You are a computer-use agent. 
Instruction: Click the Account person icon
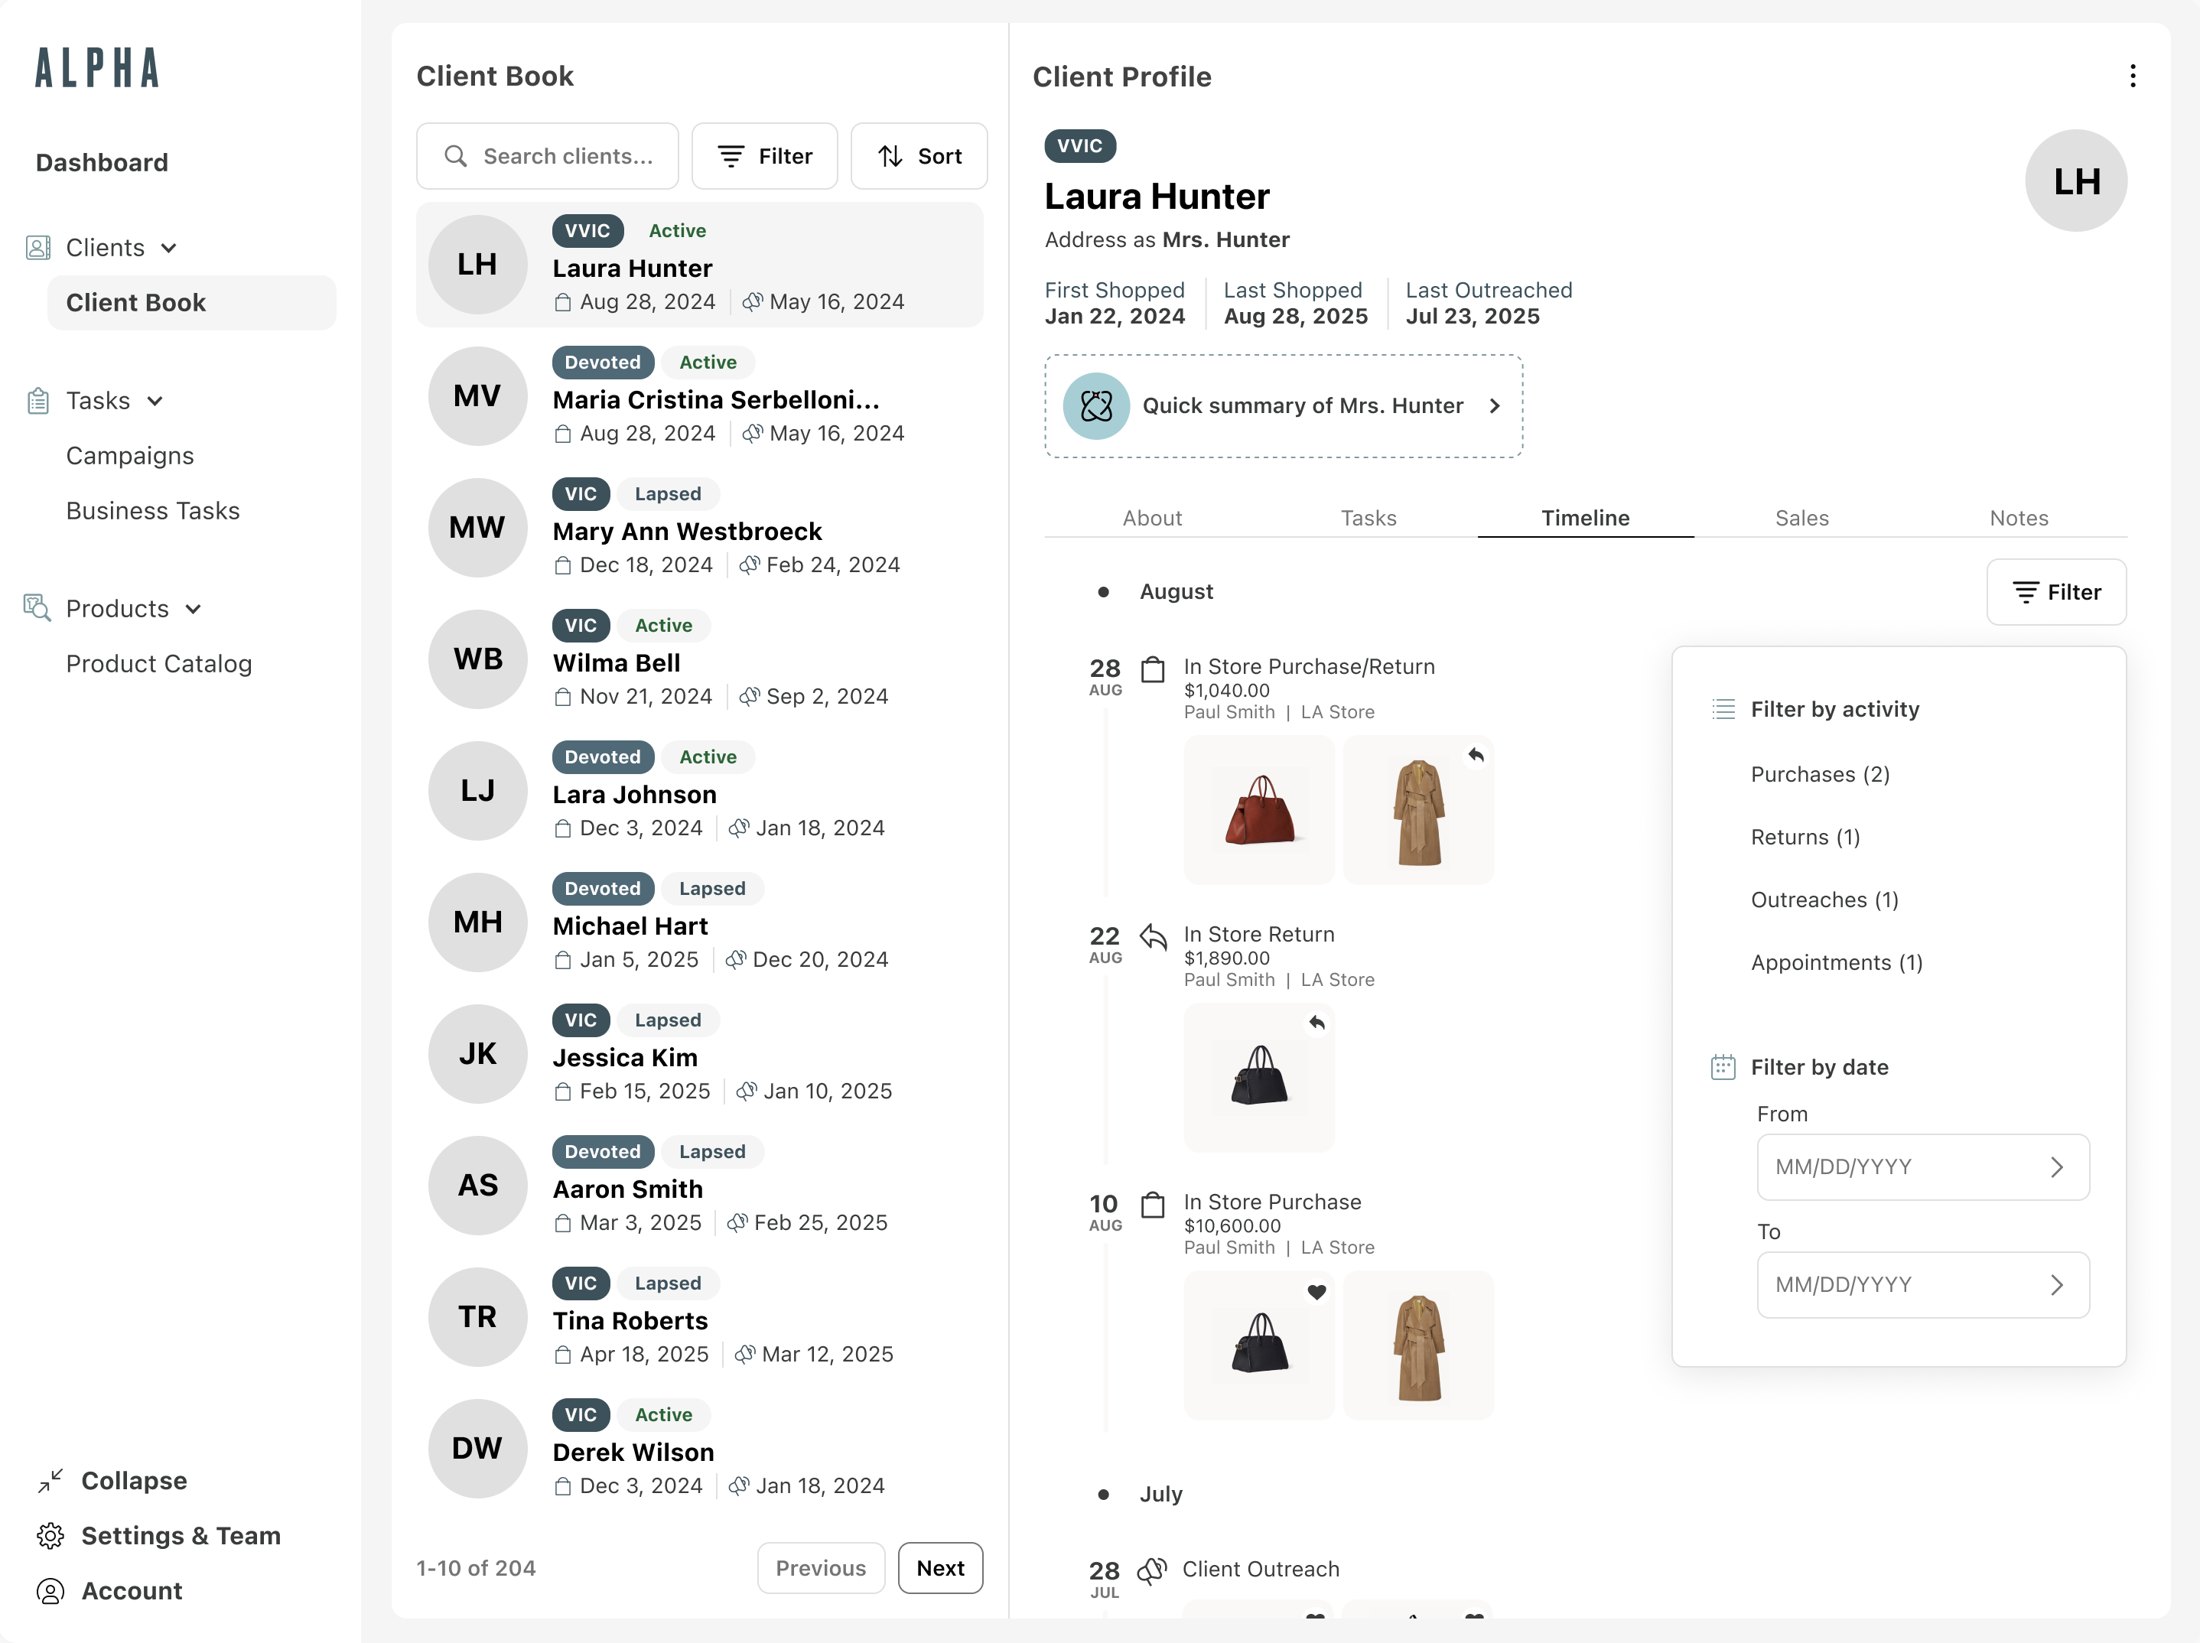50,1590
